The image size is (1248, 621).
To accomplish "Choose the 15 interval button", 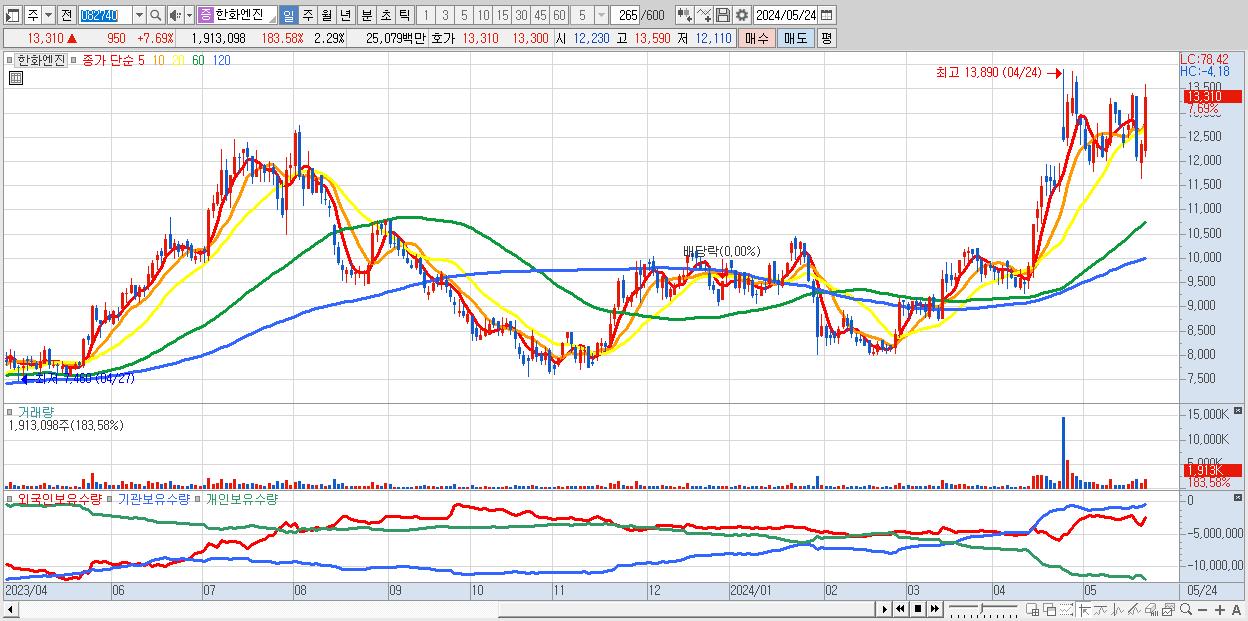I will (x=502, y=15).
